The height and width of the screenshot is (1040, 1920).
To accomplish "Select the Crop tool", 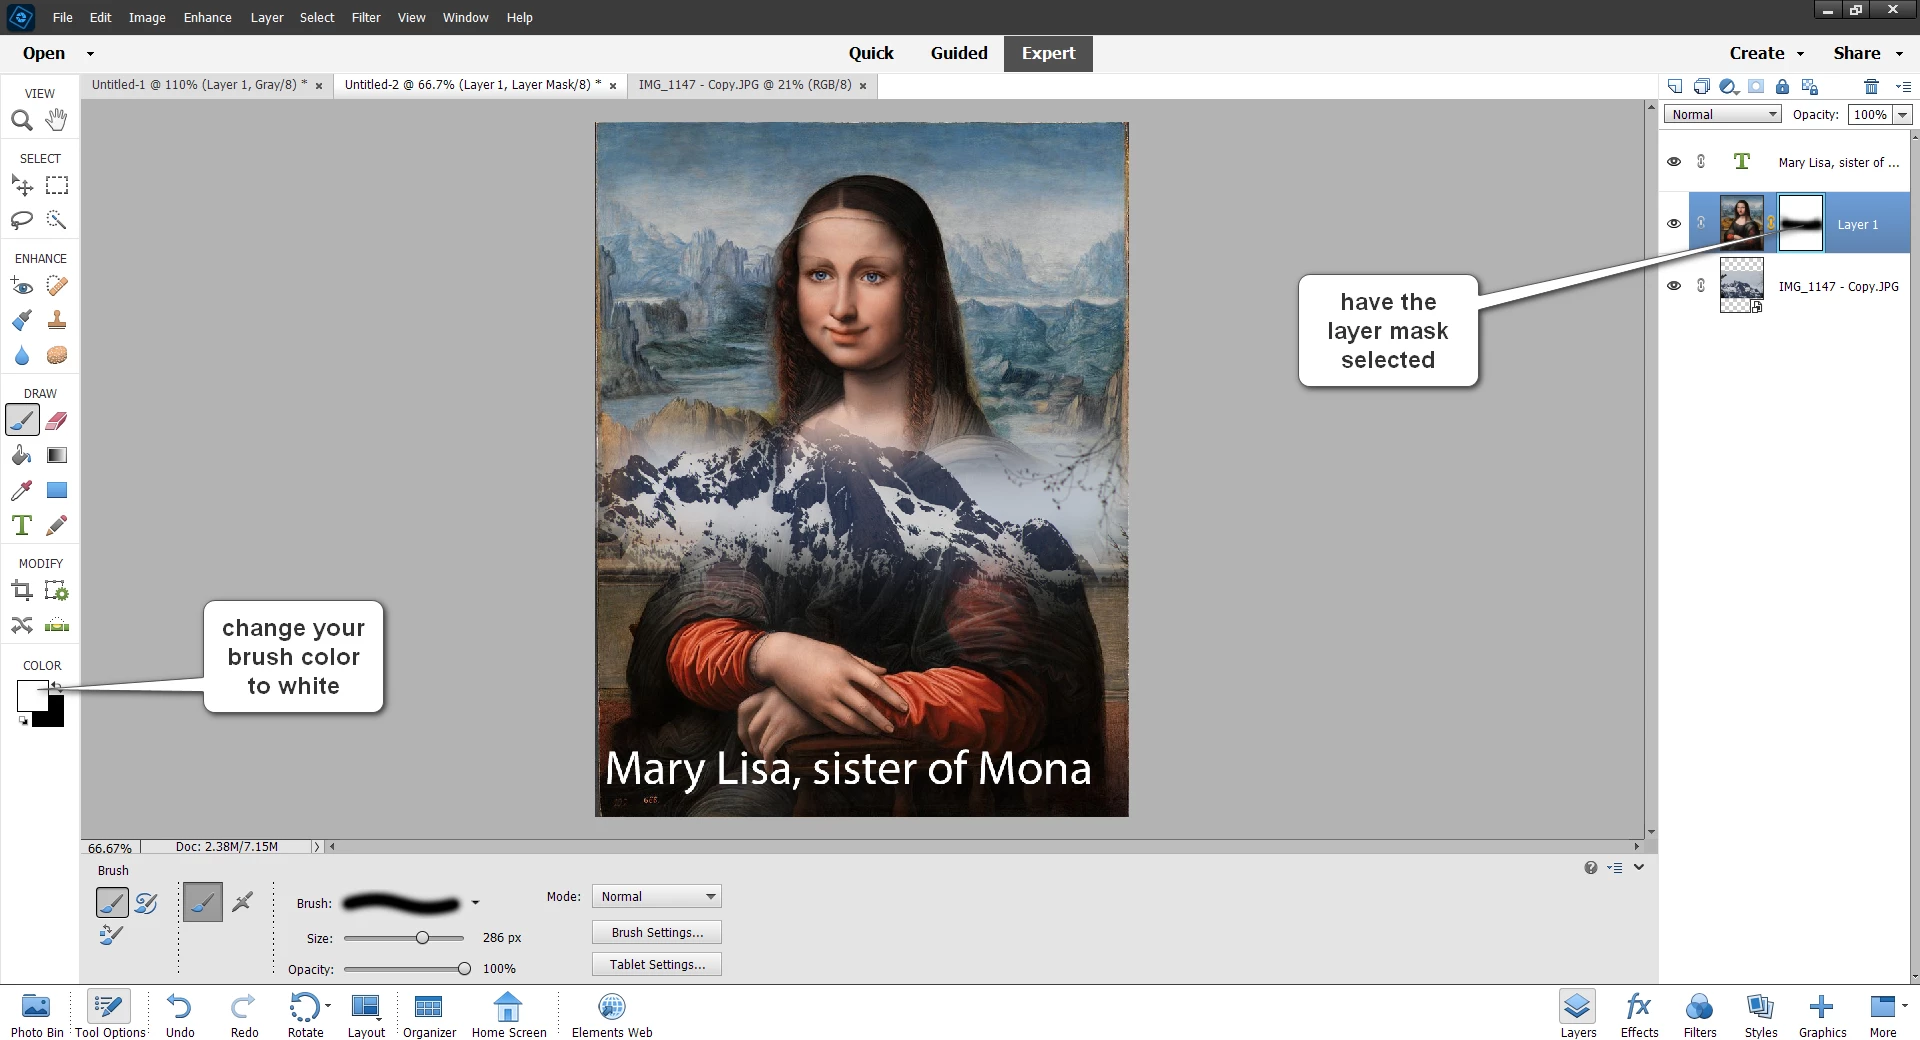I will [22, 591].
